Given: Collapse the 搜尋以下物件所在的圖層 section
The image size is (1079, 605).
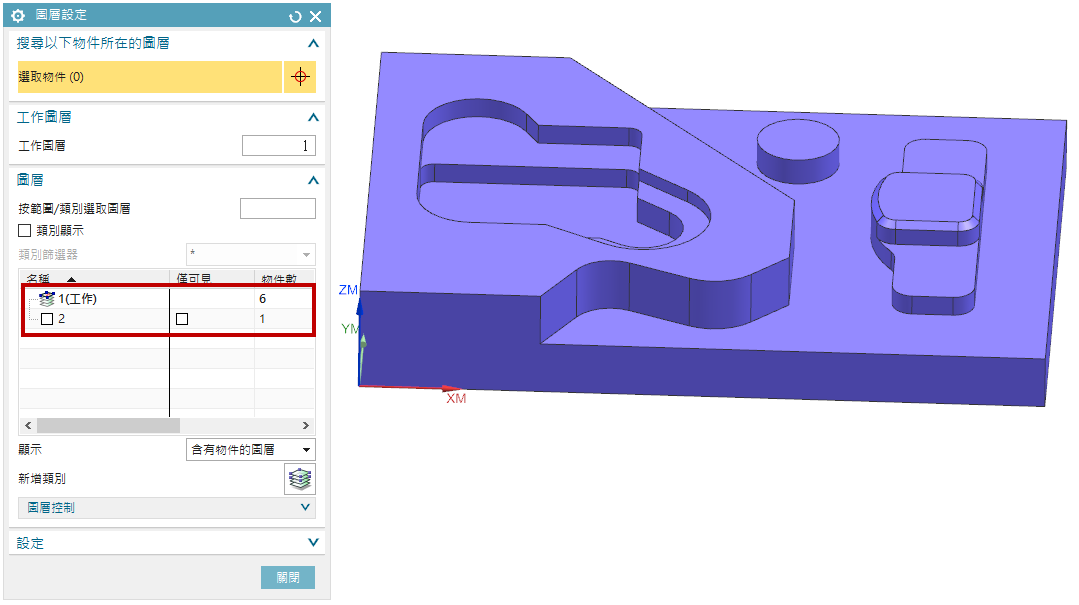Looking at the screenshot, I should pos(313,43).
